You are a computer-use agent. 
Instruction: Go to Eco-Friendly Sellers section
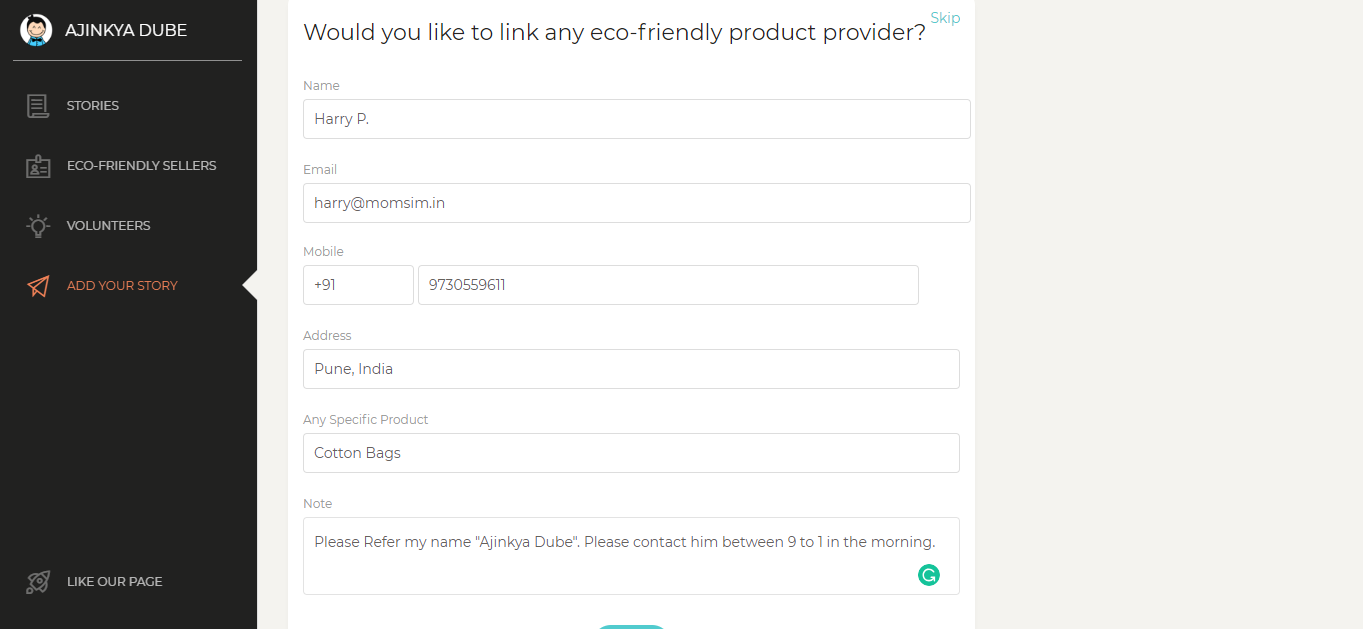tap(141, 166)
